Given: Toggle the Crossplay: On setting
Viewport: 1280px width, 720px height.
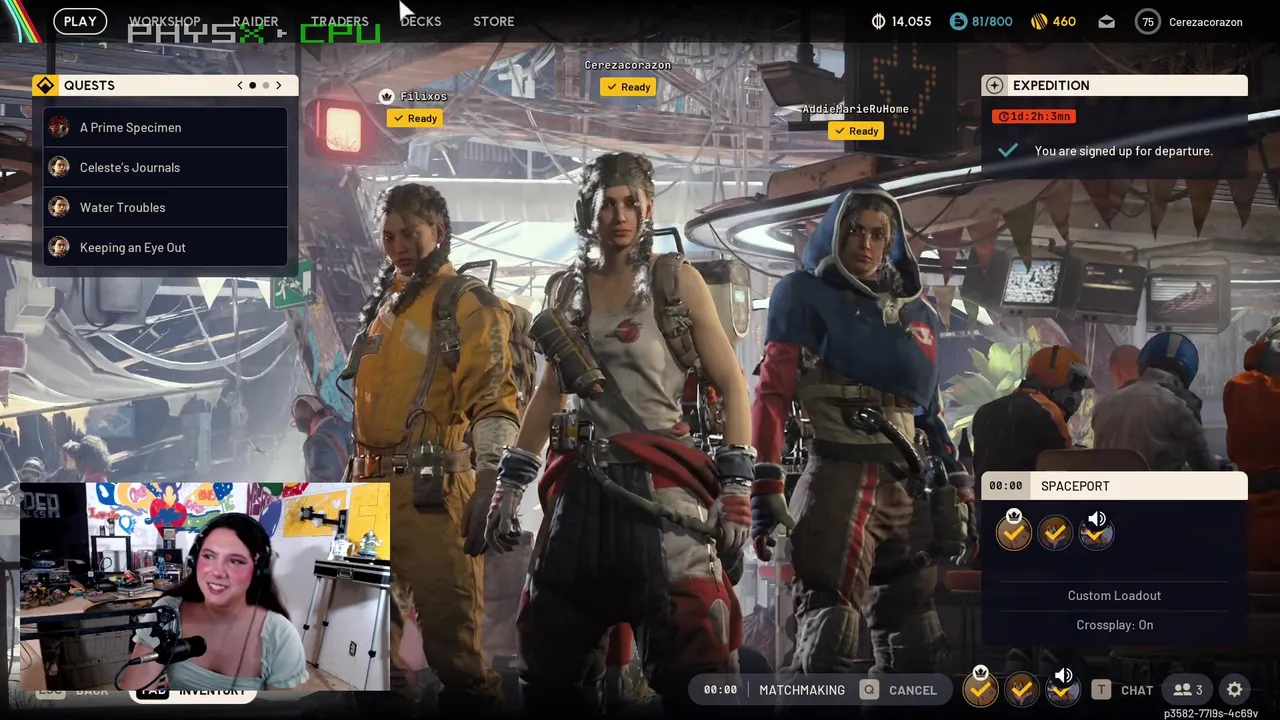Looking at the screenshot, I should pos(1114,625).
